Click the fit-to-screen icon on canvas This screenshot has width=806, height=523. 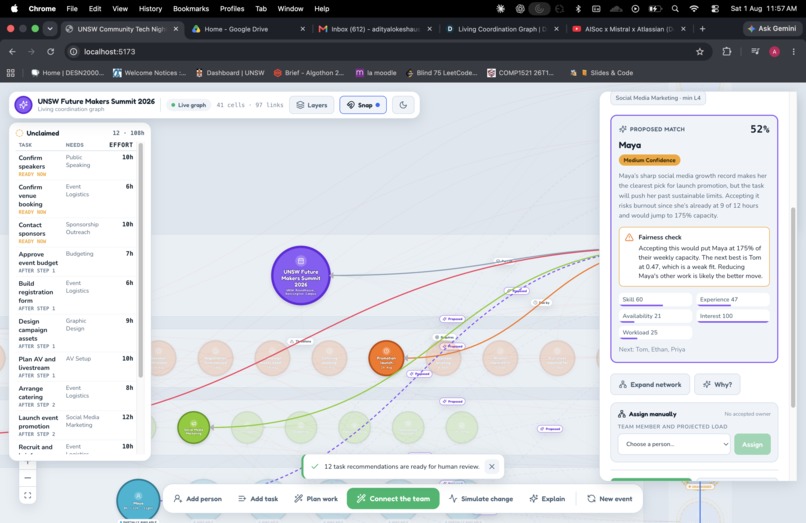[x=28, y=495]
